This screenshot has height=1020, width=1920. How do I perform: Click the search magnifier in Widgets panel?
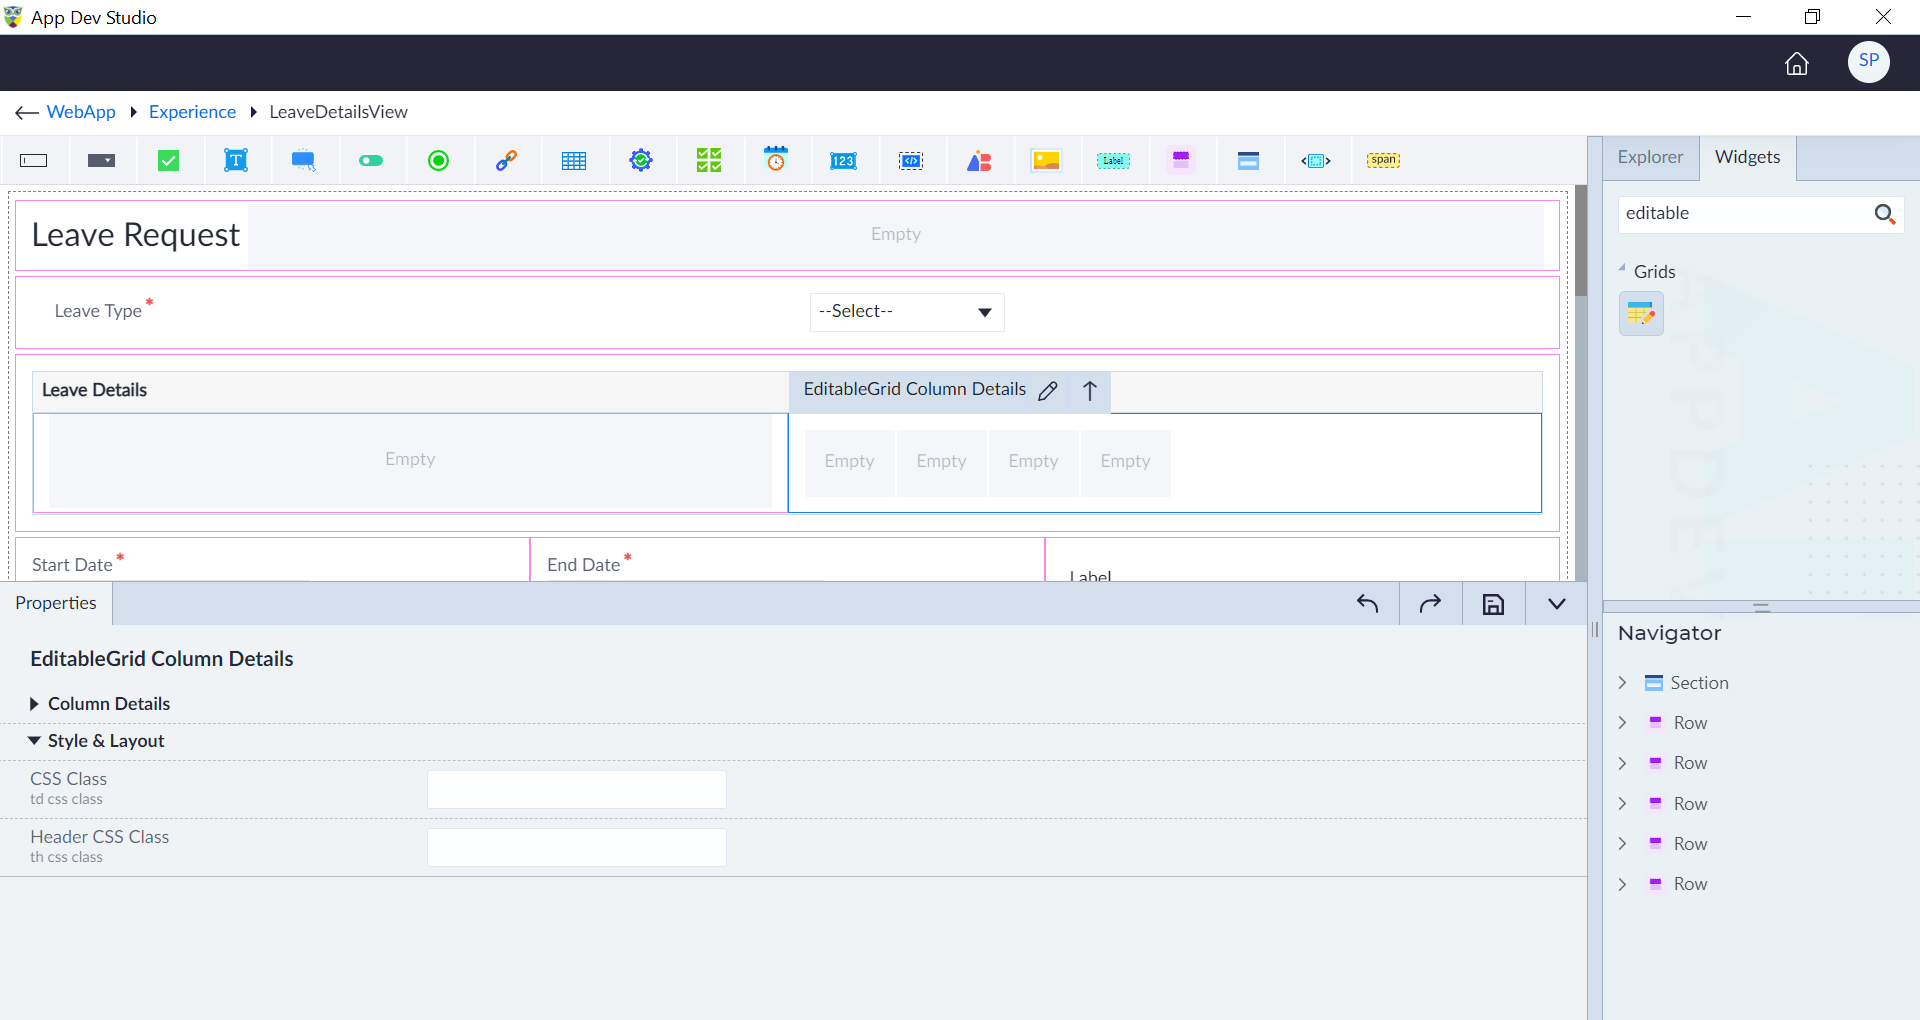tap(1885, 214)
